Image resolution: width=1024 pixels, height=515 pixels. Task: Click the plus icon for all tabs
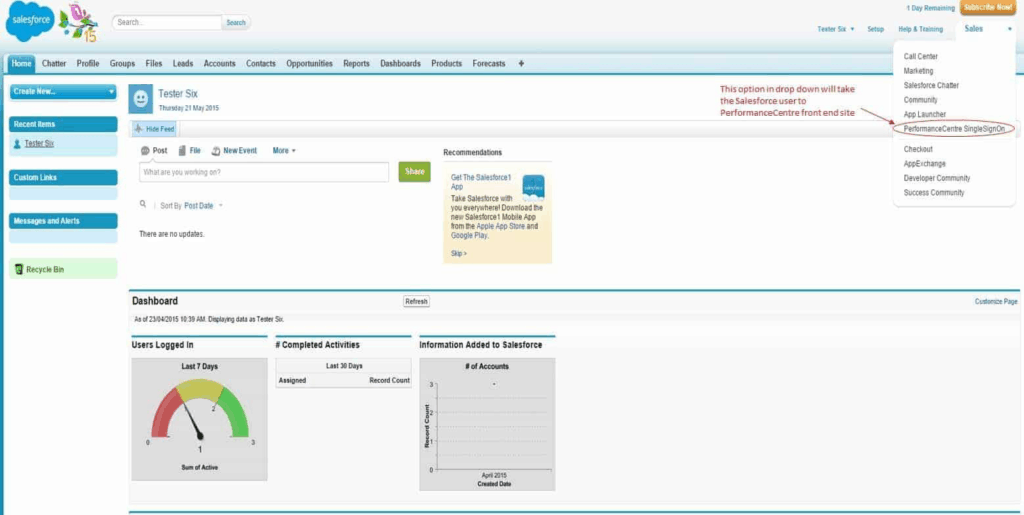[x=521, y=63]
